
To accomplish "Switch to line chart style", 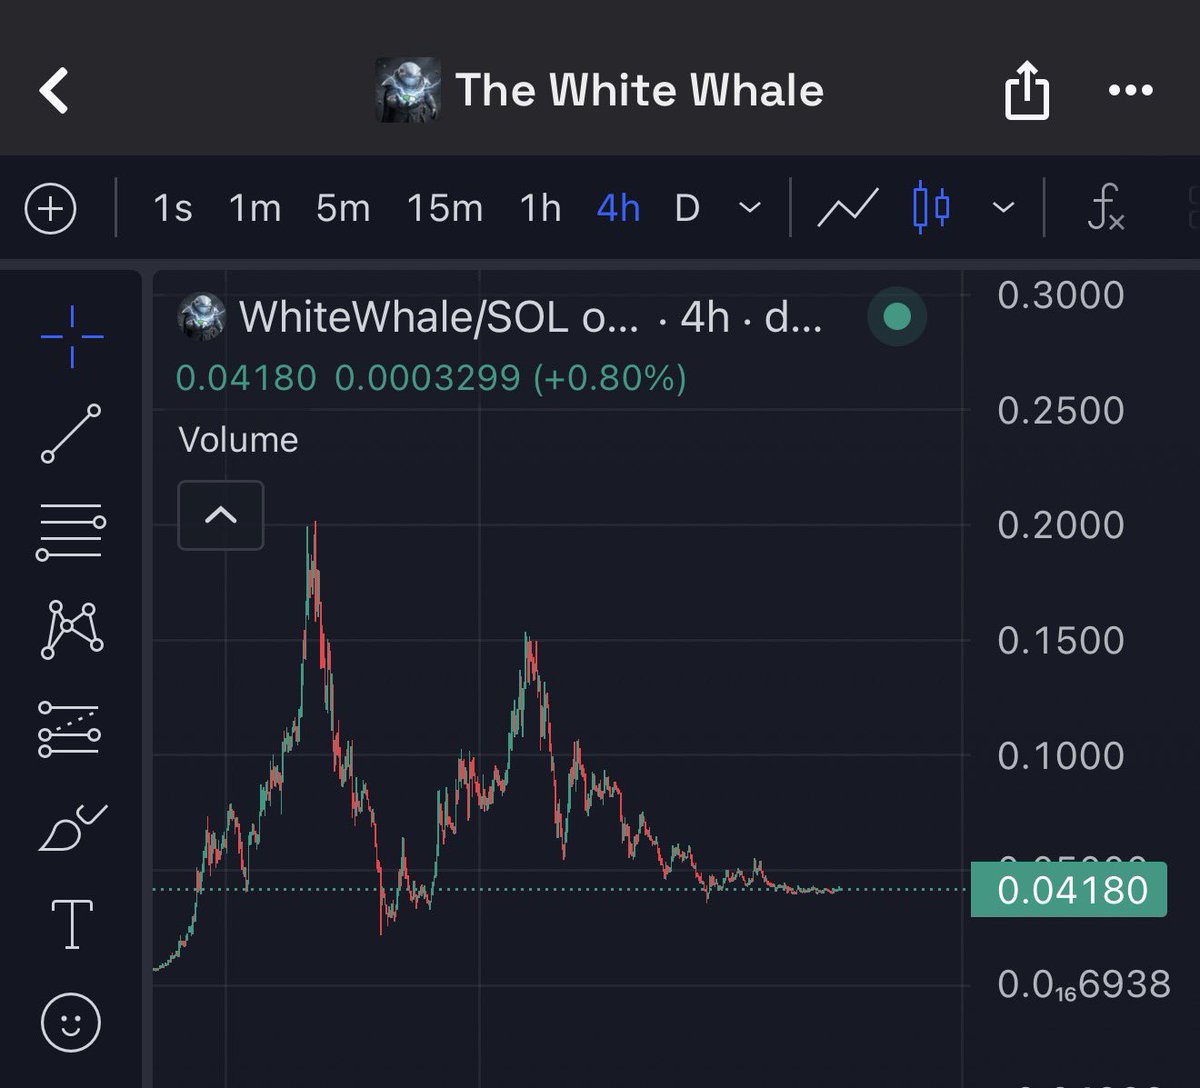I will [848, 209].
